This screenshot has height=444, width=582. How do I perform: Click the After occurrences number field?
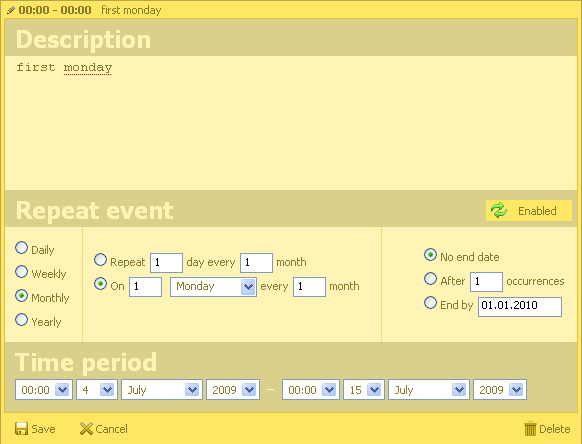[486, 282]
